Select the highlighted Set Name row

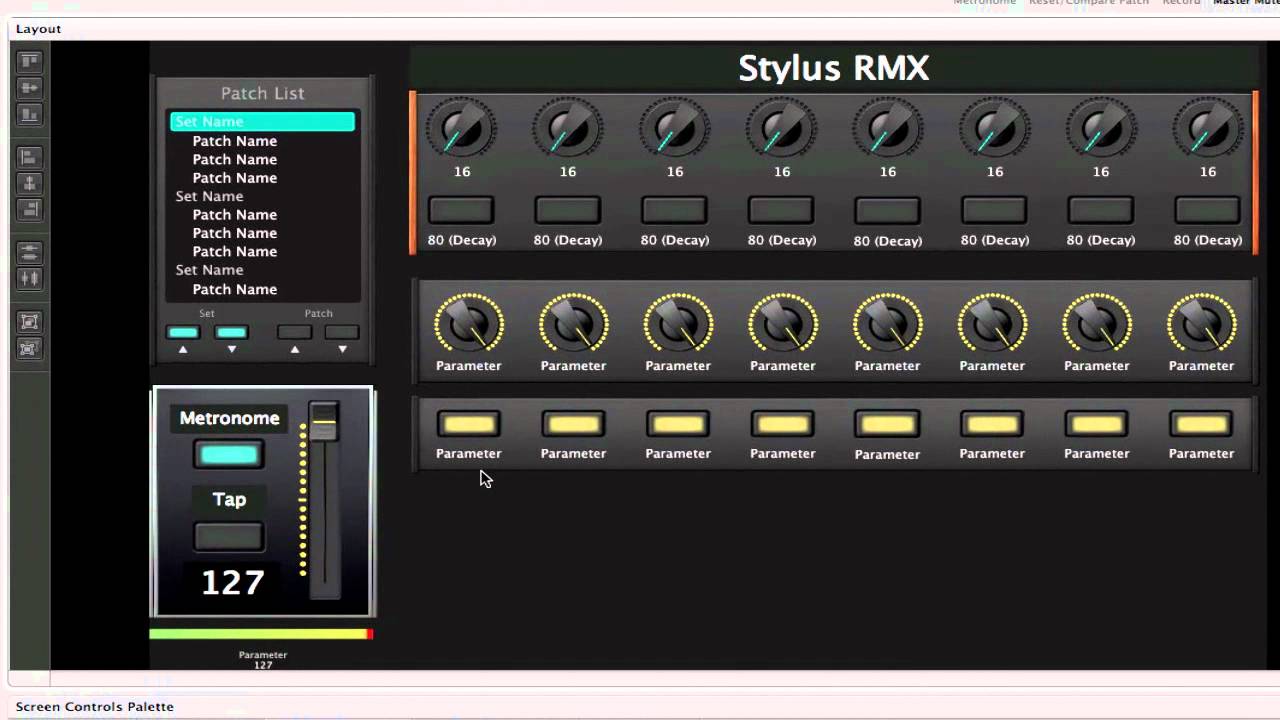coord(262,122)
